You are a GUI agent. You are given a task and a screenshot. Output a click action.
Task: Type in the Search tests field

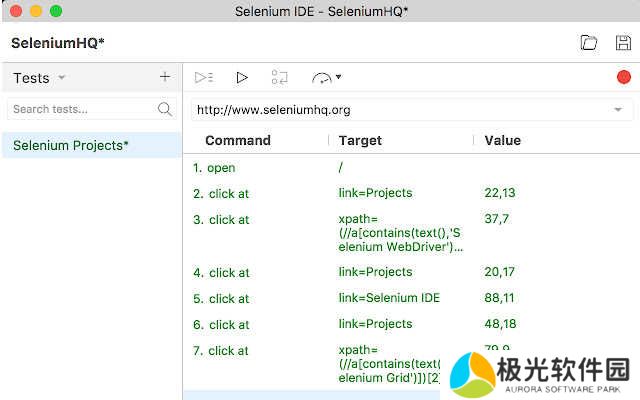[x=80, y=109]
